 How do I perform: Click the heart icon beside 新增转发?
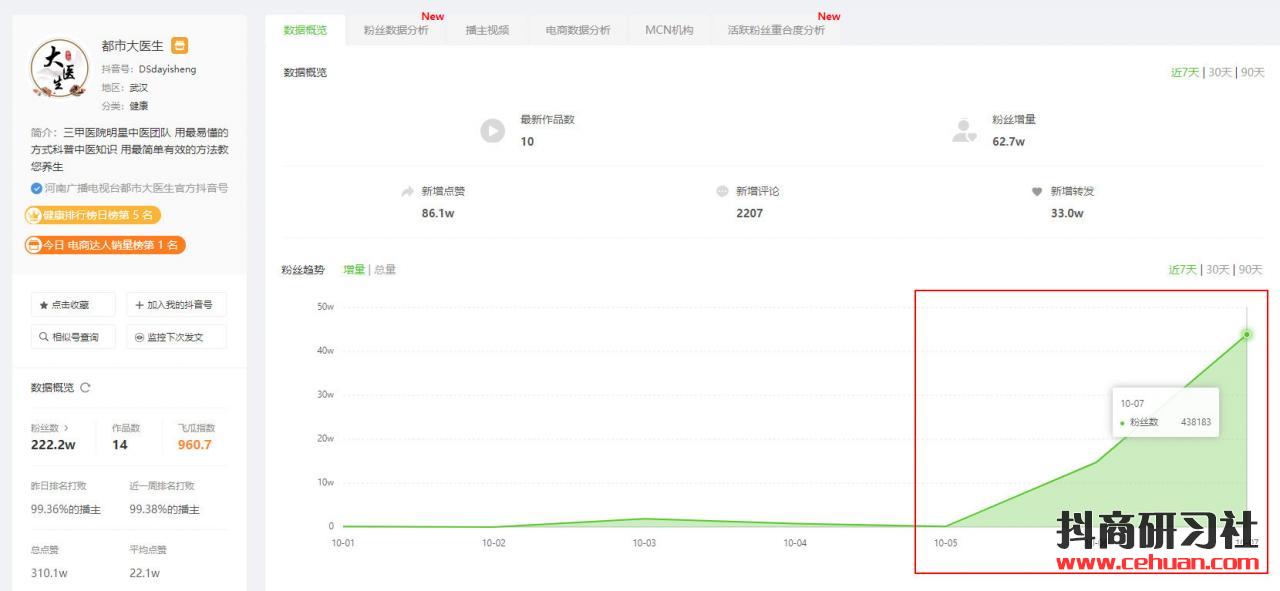coord(1037,192)
